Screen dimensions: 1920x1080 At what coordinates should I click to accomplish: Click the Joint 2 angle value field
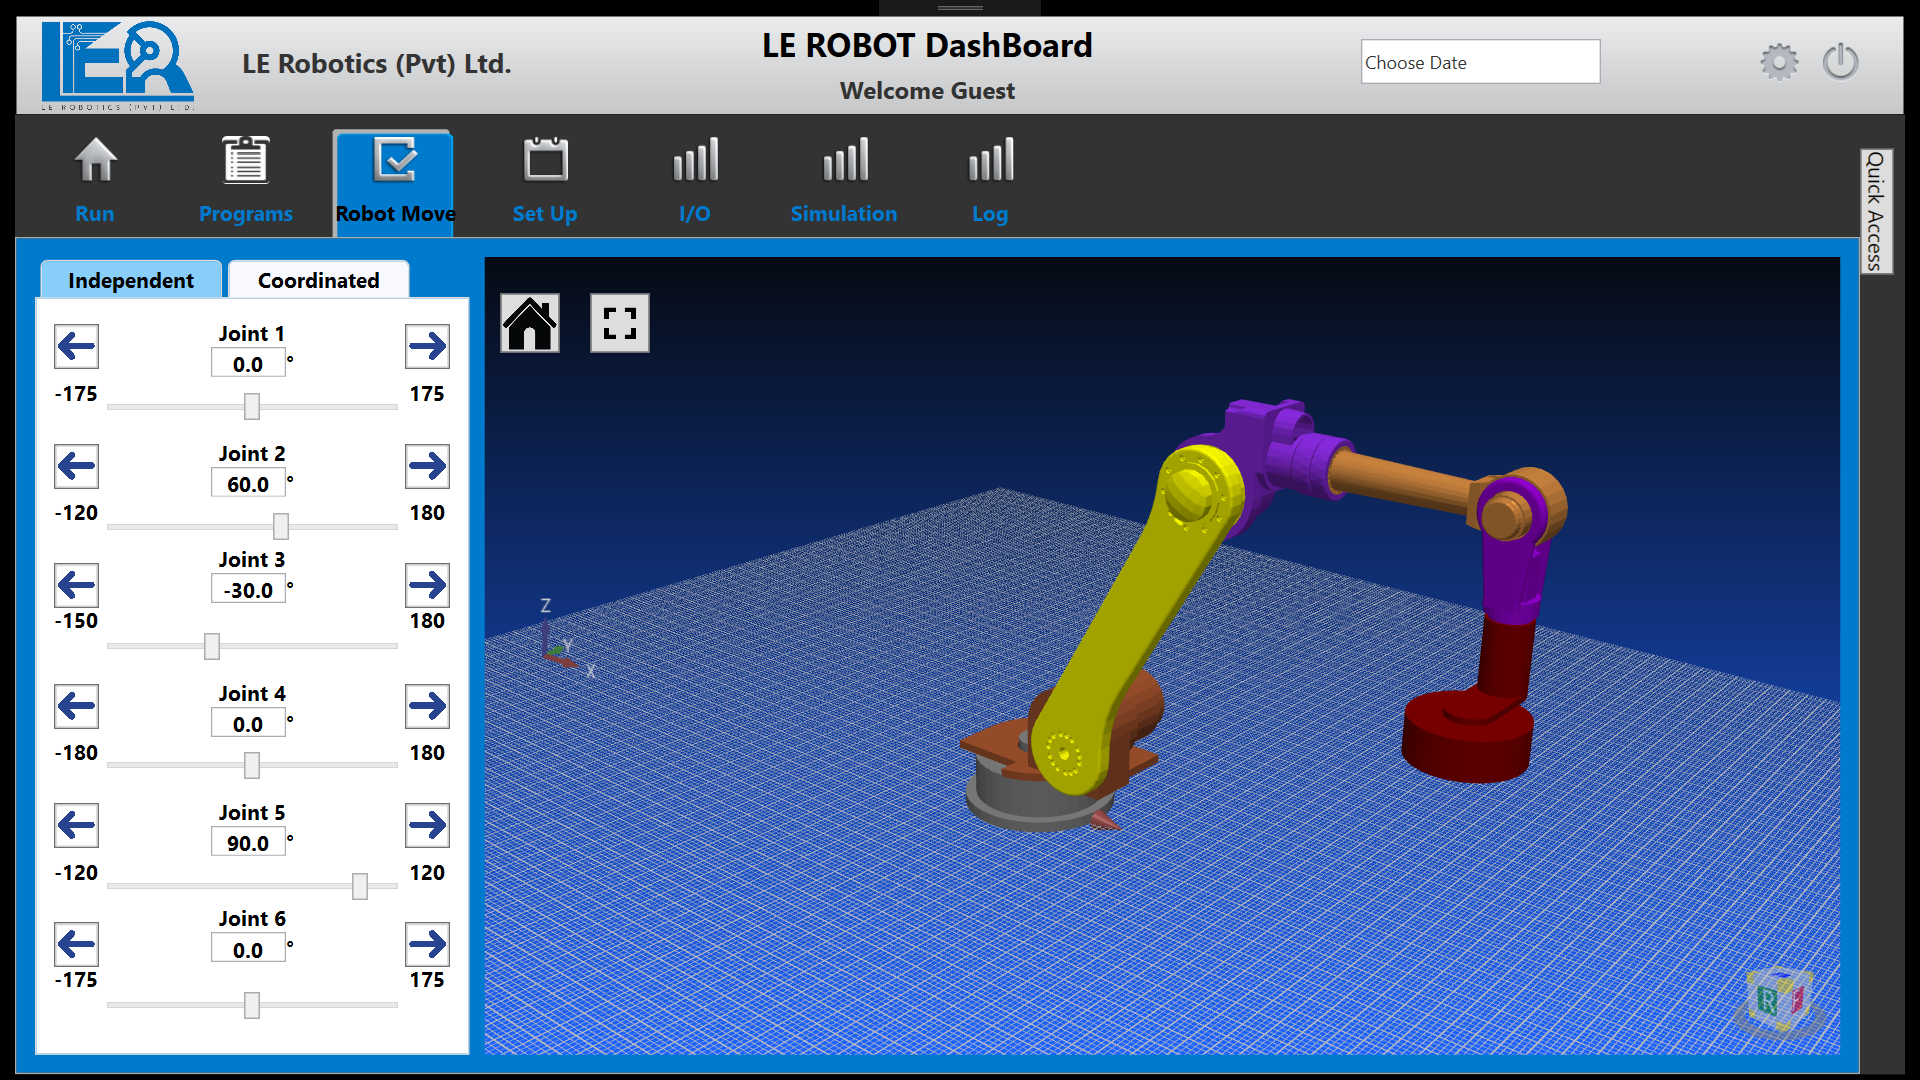(248, 484)
